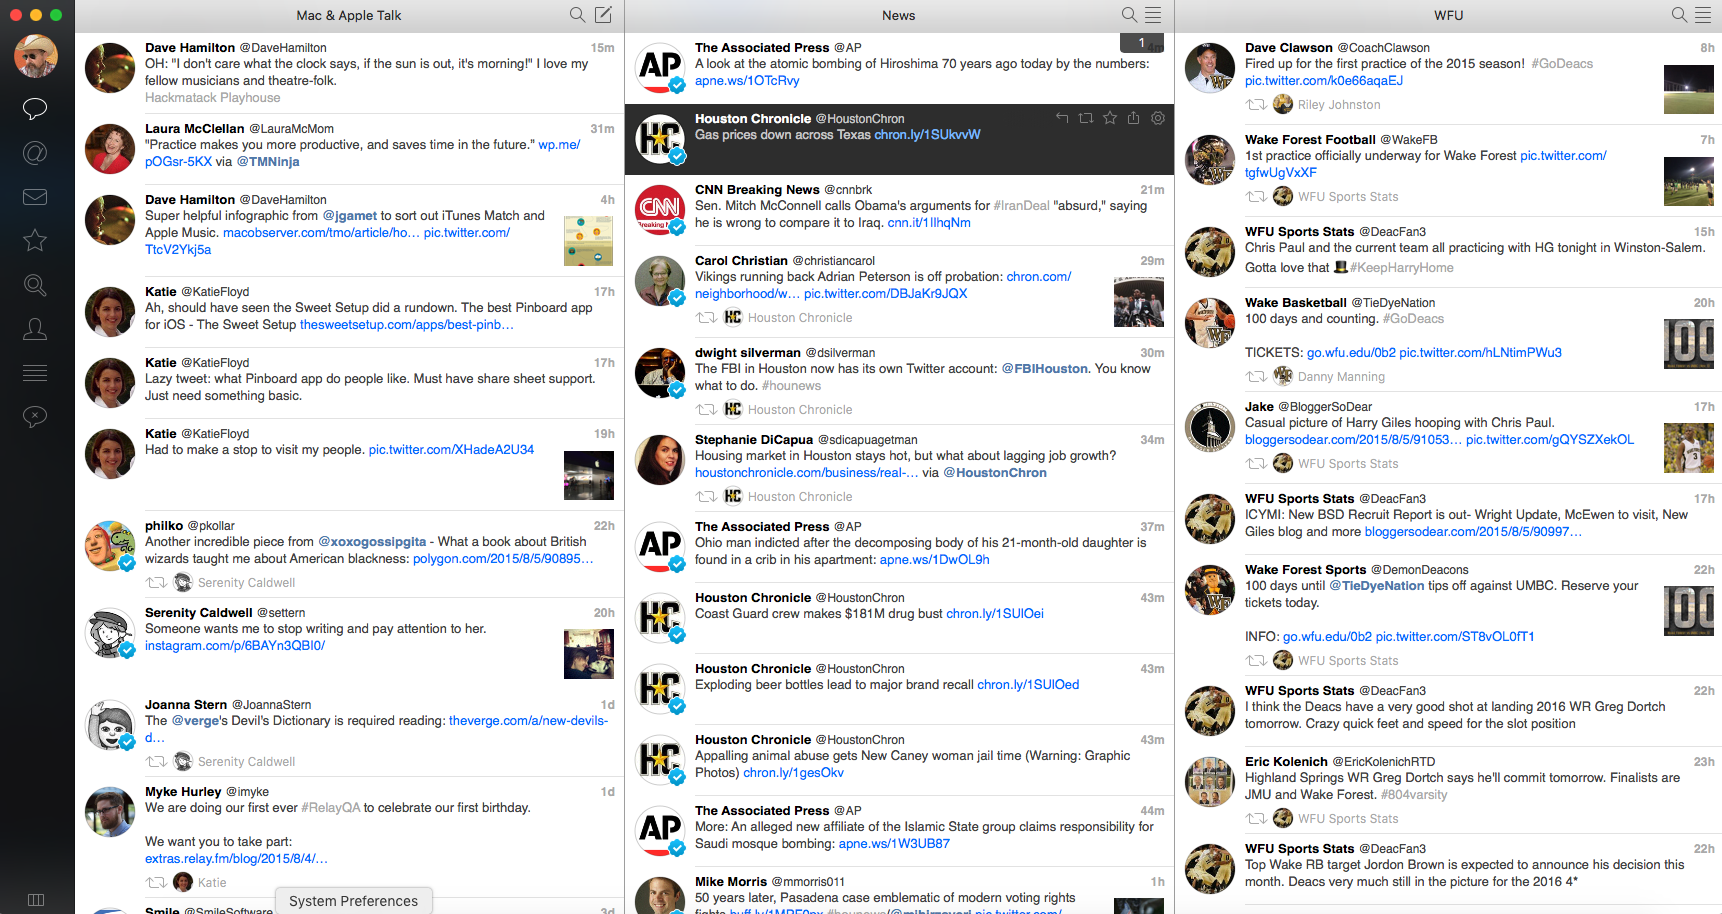The width and height of the screenshot is (1722, 914).
Task: Open Direct Messages envelope in sidebar
Action: coord(35,197)
